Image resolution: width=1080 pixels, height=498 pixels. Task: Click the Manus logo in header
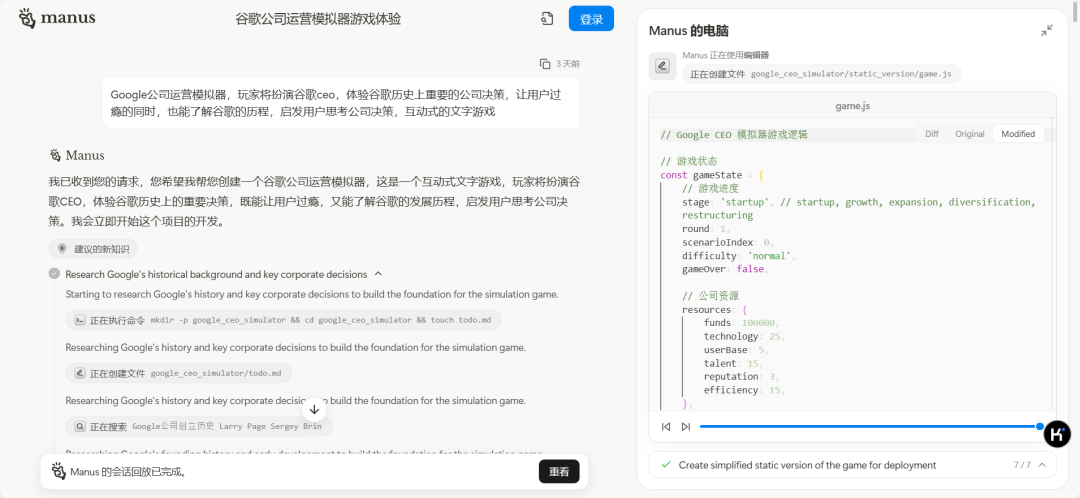click(x=57, y=18)
